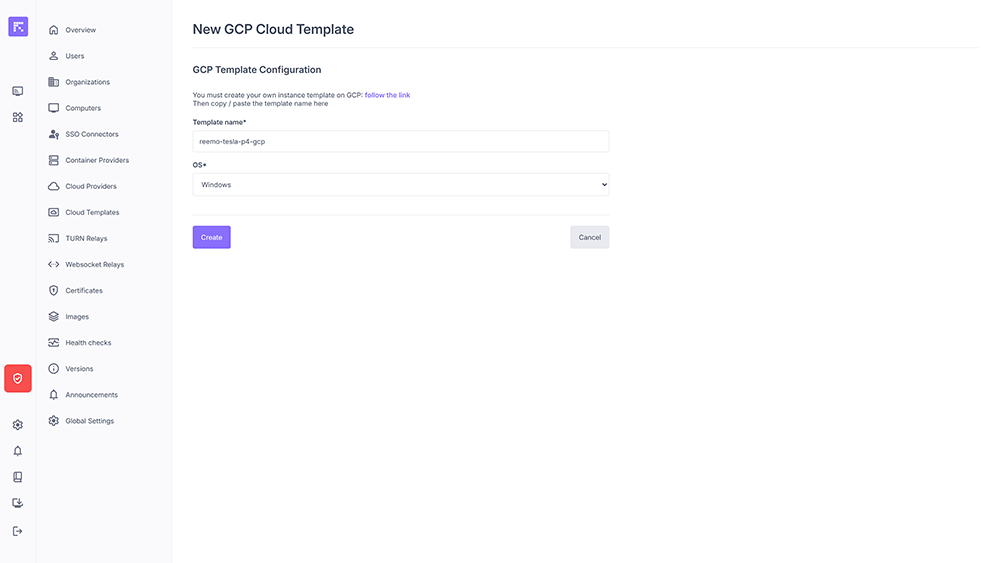Image resolution: width=1000 pixels, height=563 pixels.
Task: Click the Cancel button
Action: [589, 237]
